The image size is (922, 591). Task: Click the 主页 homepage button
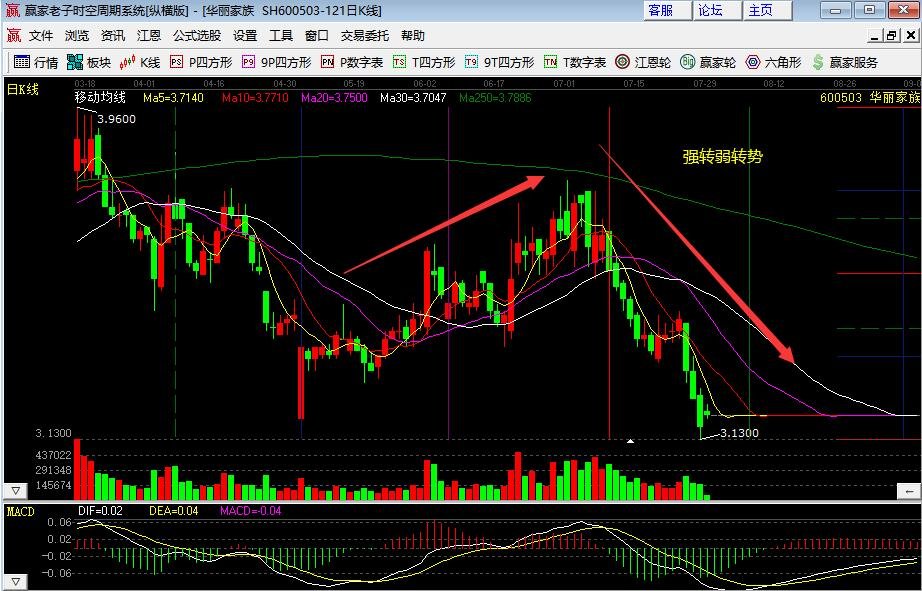[768, 10]
